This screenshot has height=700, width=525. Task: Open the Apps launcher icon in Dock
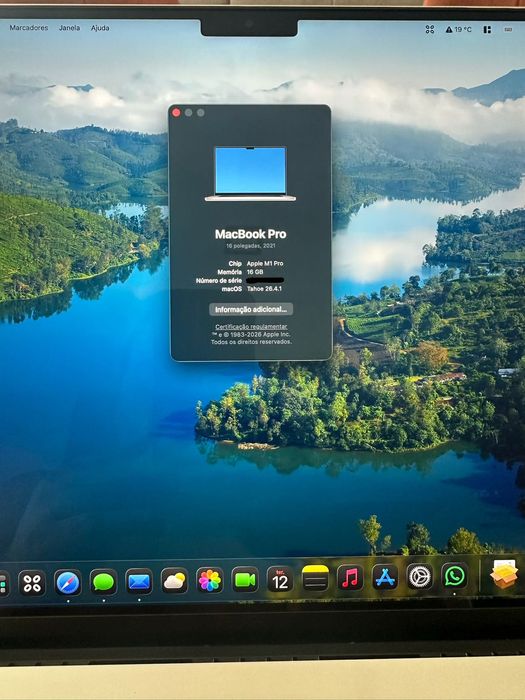32,583
